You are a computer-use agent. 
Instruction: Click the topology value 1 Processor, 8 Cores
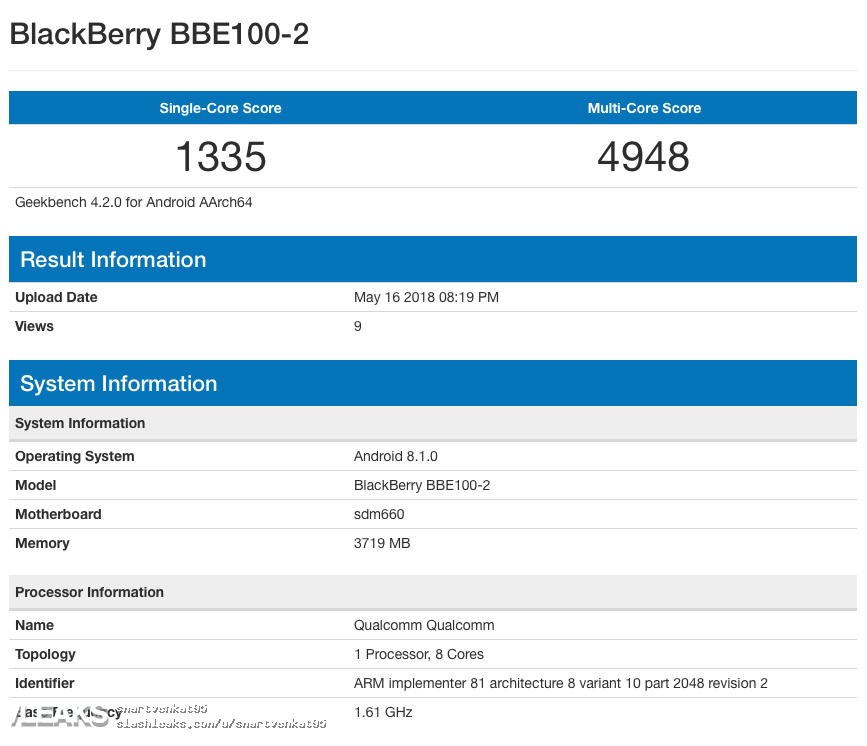point(419,654)
